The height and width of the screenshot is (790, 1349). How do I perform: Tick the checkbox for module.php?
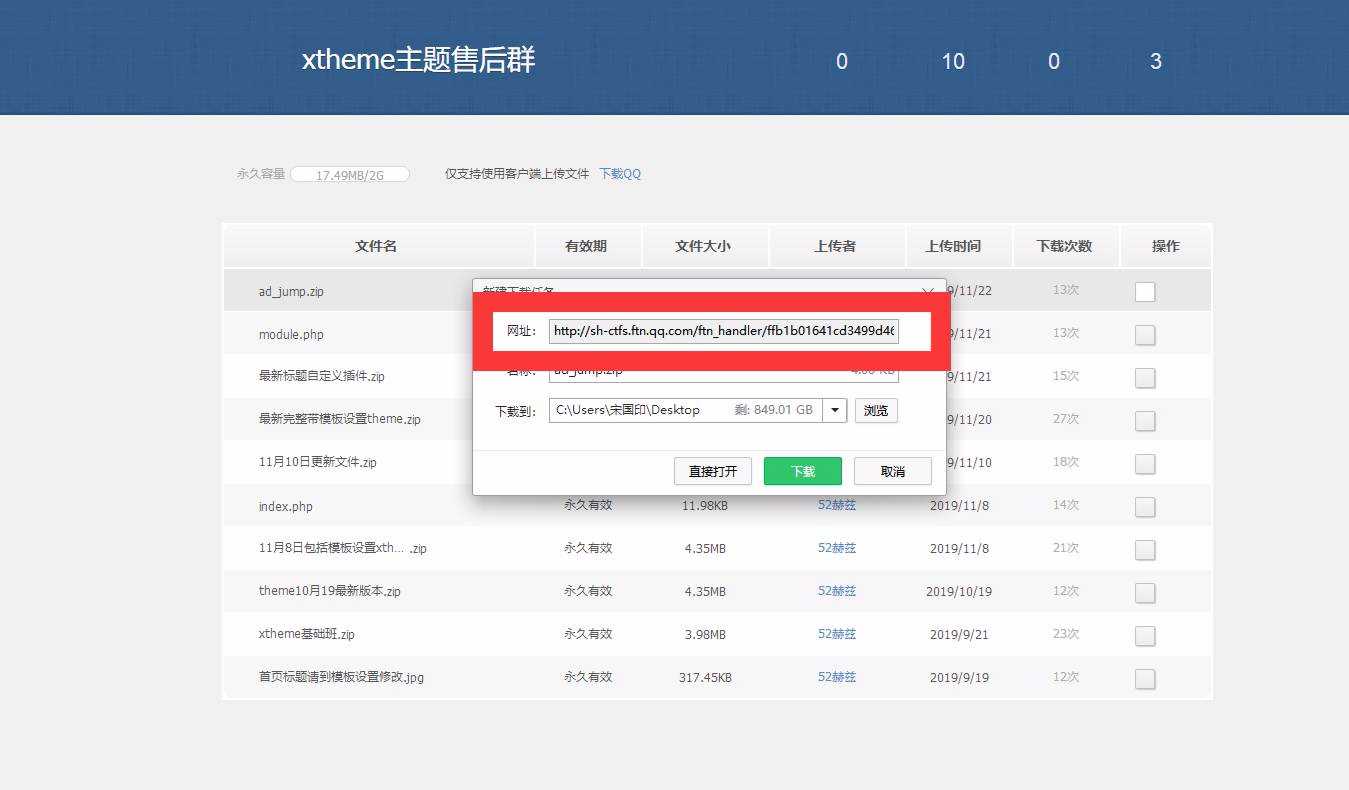click(1145, 335)
